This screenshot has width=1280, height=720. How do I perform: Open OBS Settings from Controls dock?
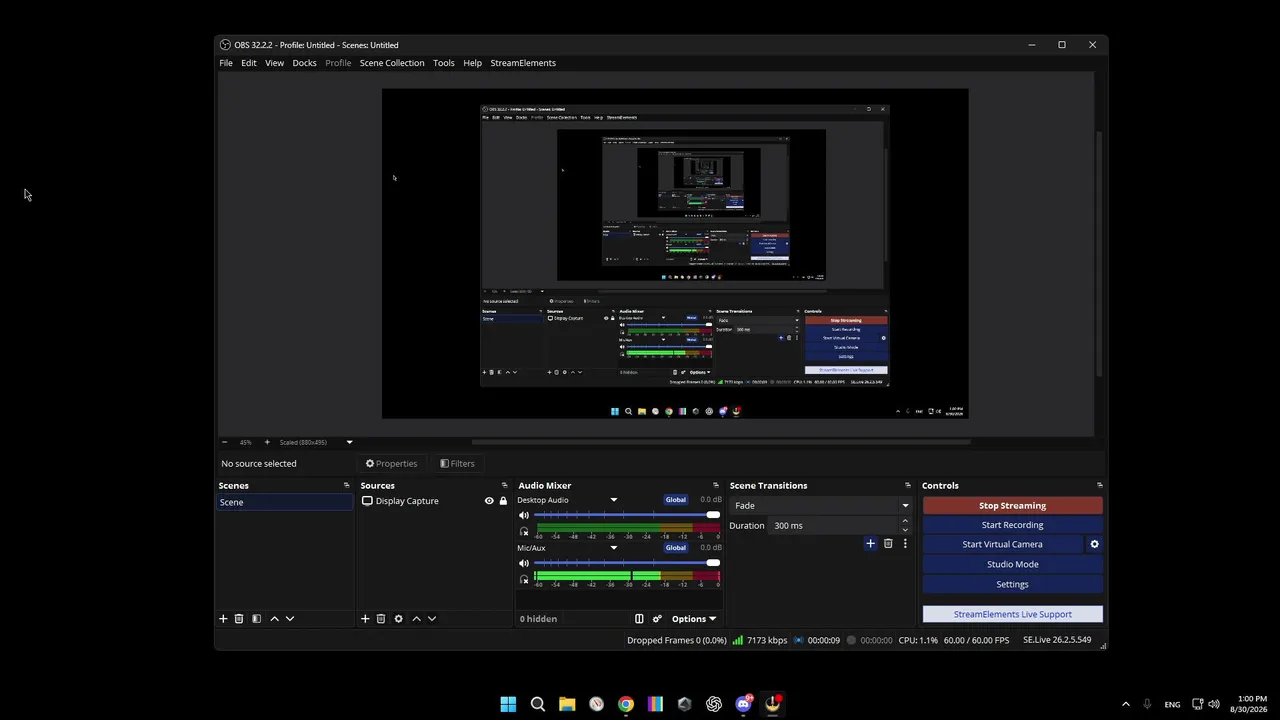1013,584
